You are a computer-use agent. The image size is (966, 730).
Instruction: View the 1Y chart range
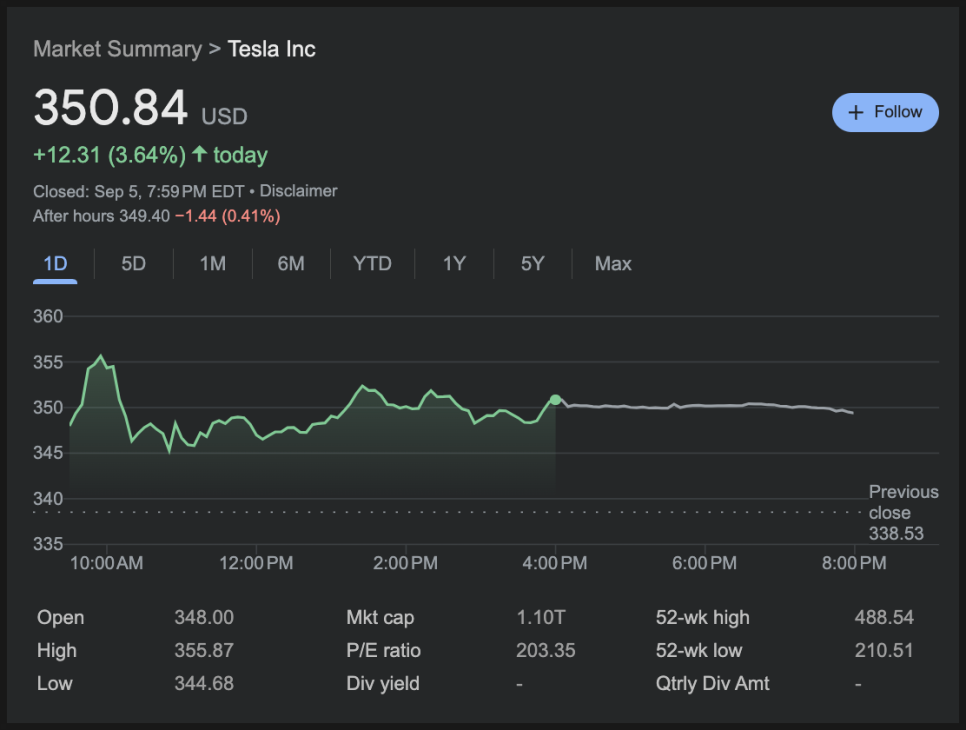click(x=454, y=264)
